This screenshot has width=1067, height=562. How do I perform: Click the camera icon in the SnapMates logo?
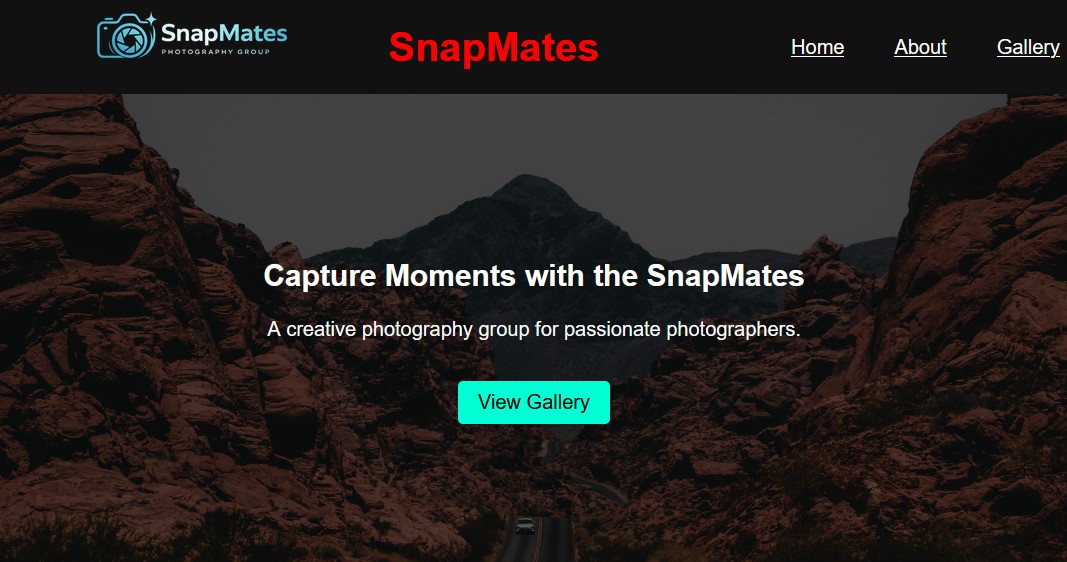coord(127,35)
